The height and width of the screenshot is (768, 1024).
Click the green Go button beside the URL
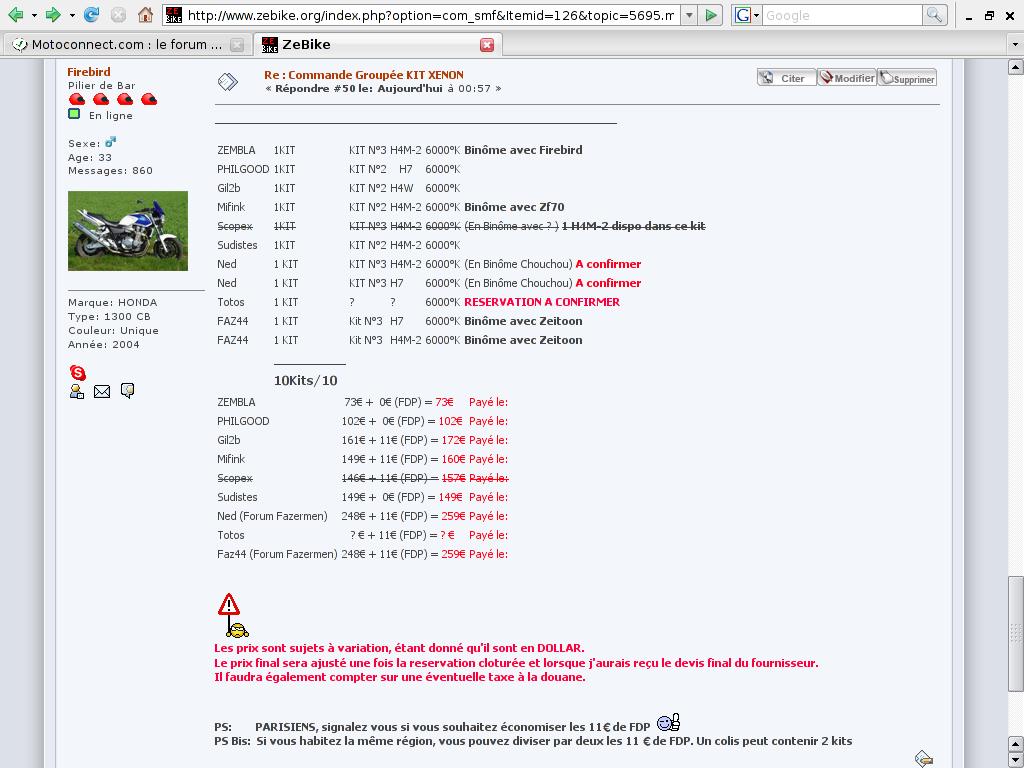pyautogui.click(x=711, y=15)
